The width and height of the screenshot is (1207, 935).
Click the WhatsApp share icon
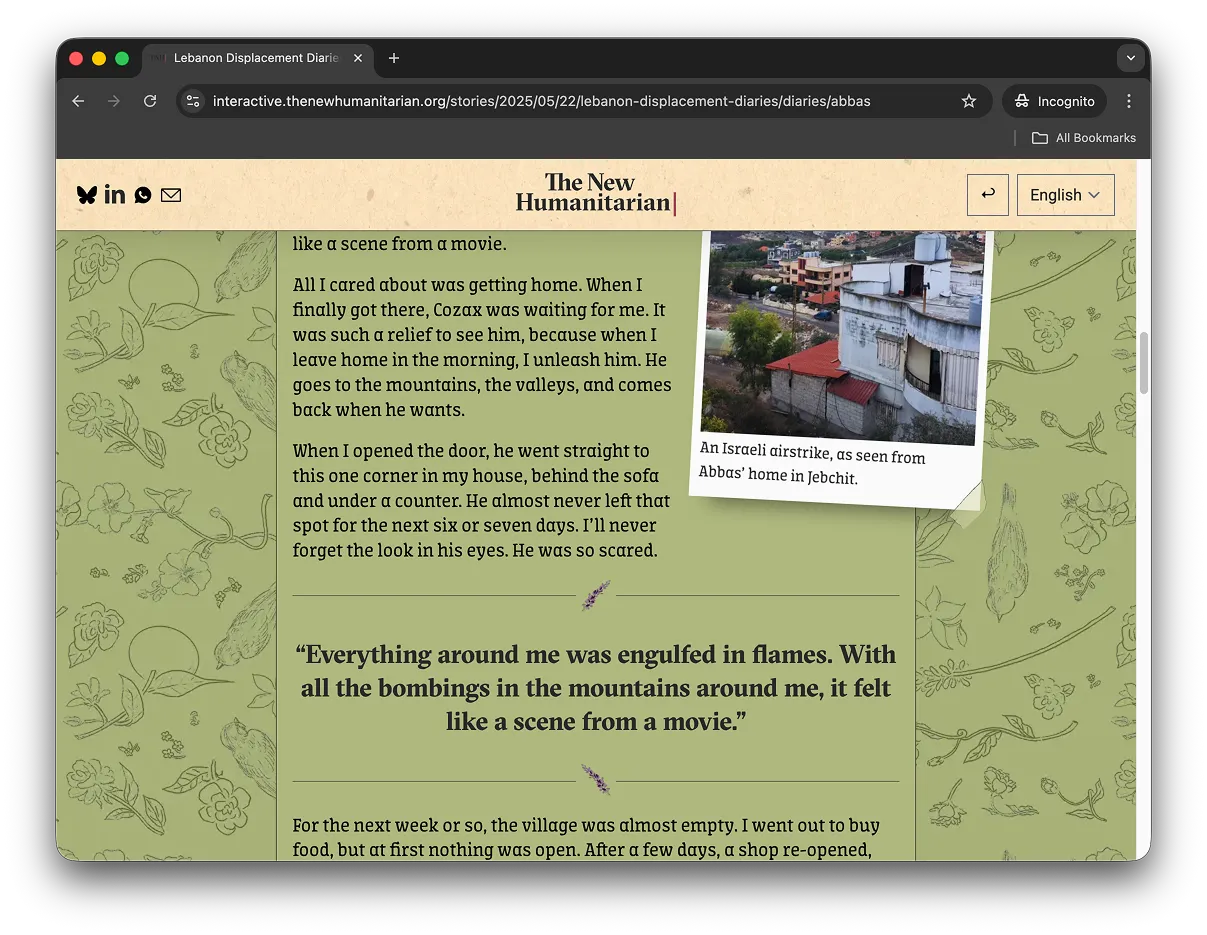tap(143, 195)
